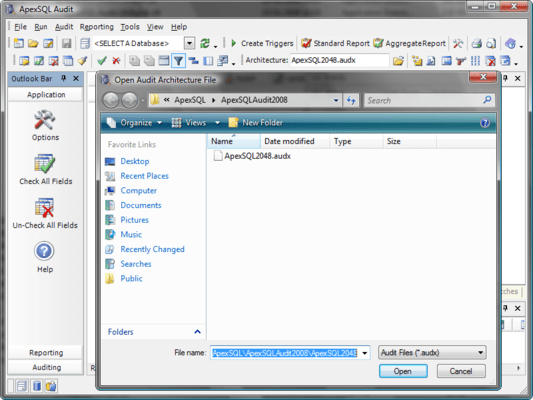
Task: Click the back navigation button in dialog
Action: [111, 100]
